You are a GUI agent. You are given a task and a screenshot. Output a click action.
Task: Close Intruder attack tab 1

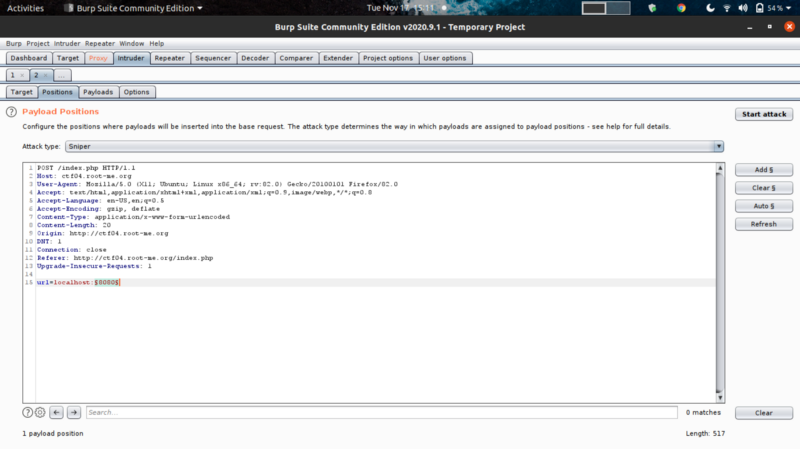click(22, 76)
